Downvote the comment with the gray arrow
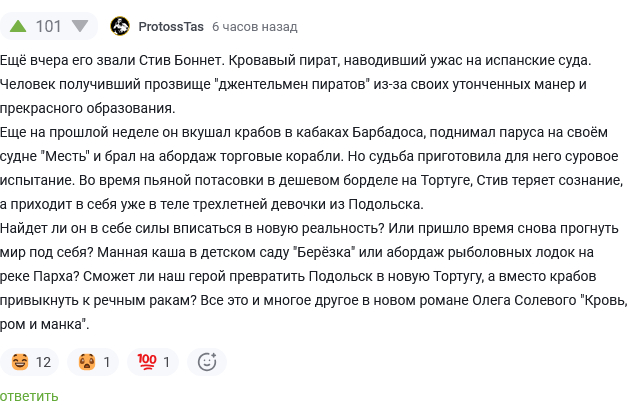 coord(80,26)
